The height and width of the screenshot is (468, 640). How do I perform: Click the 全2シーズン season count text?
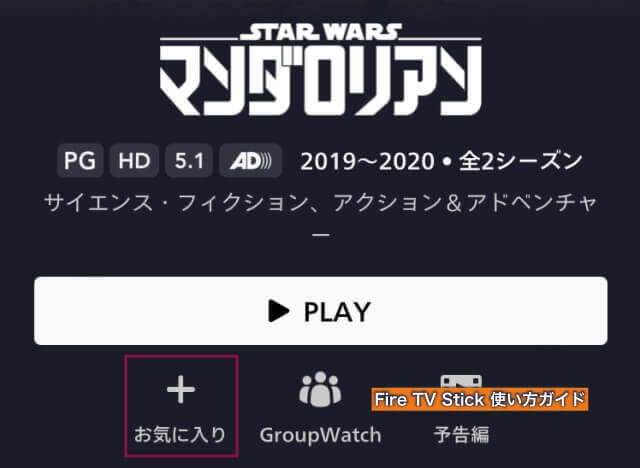(520, 161)
